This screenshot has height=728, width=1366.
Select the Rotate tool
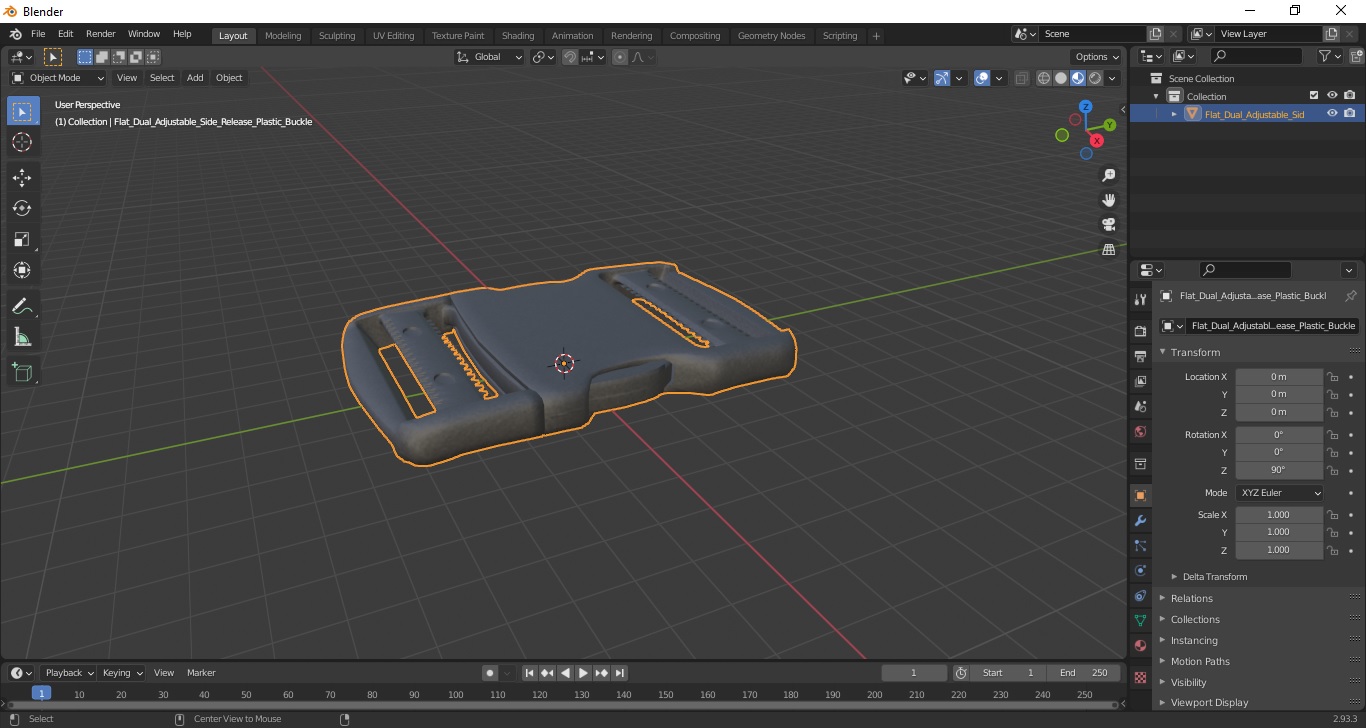point(22,208)
